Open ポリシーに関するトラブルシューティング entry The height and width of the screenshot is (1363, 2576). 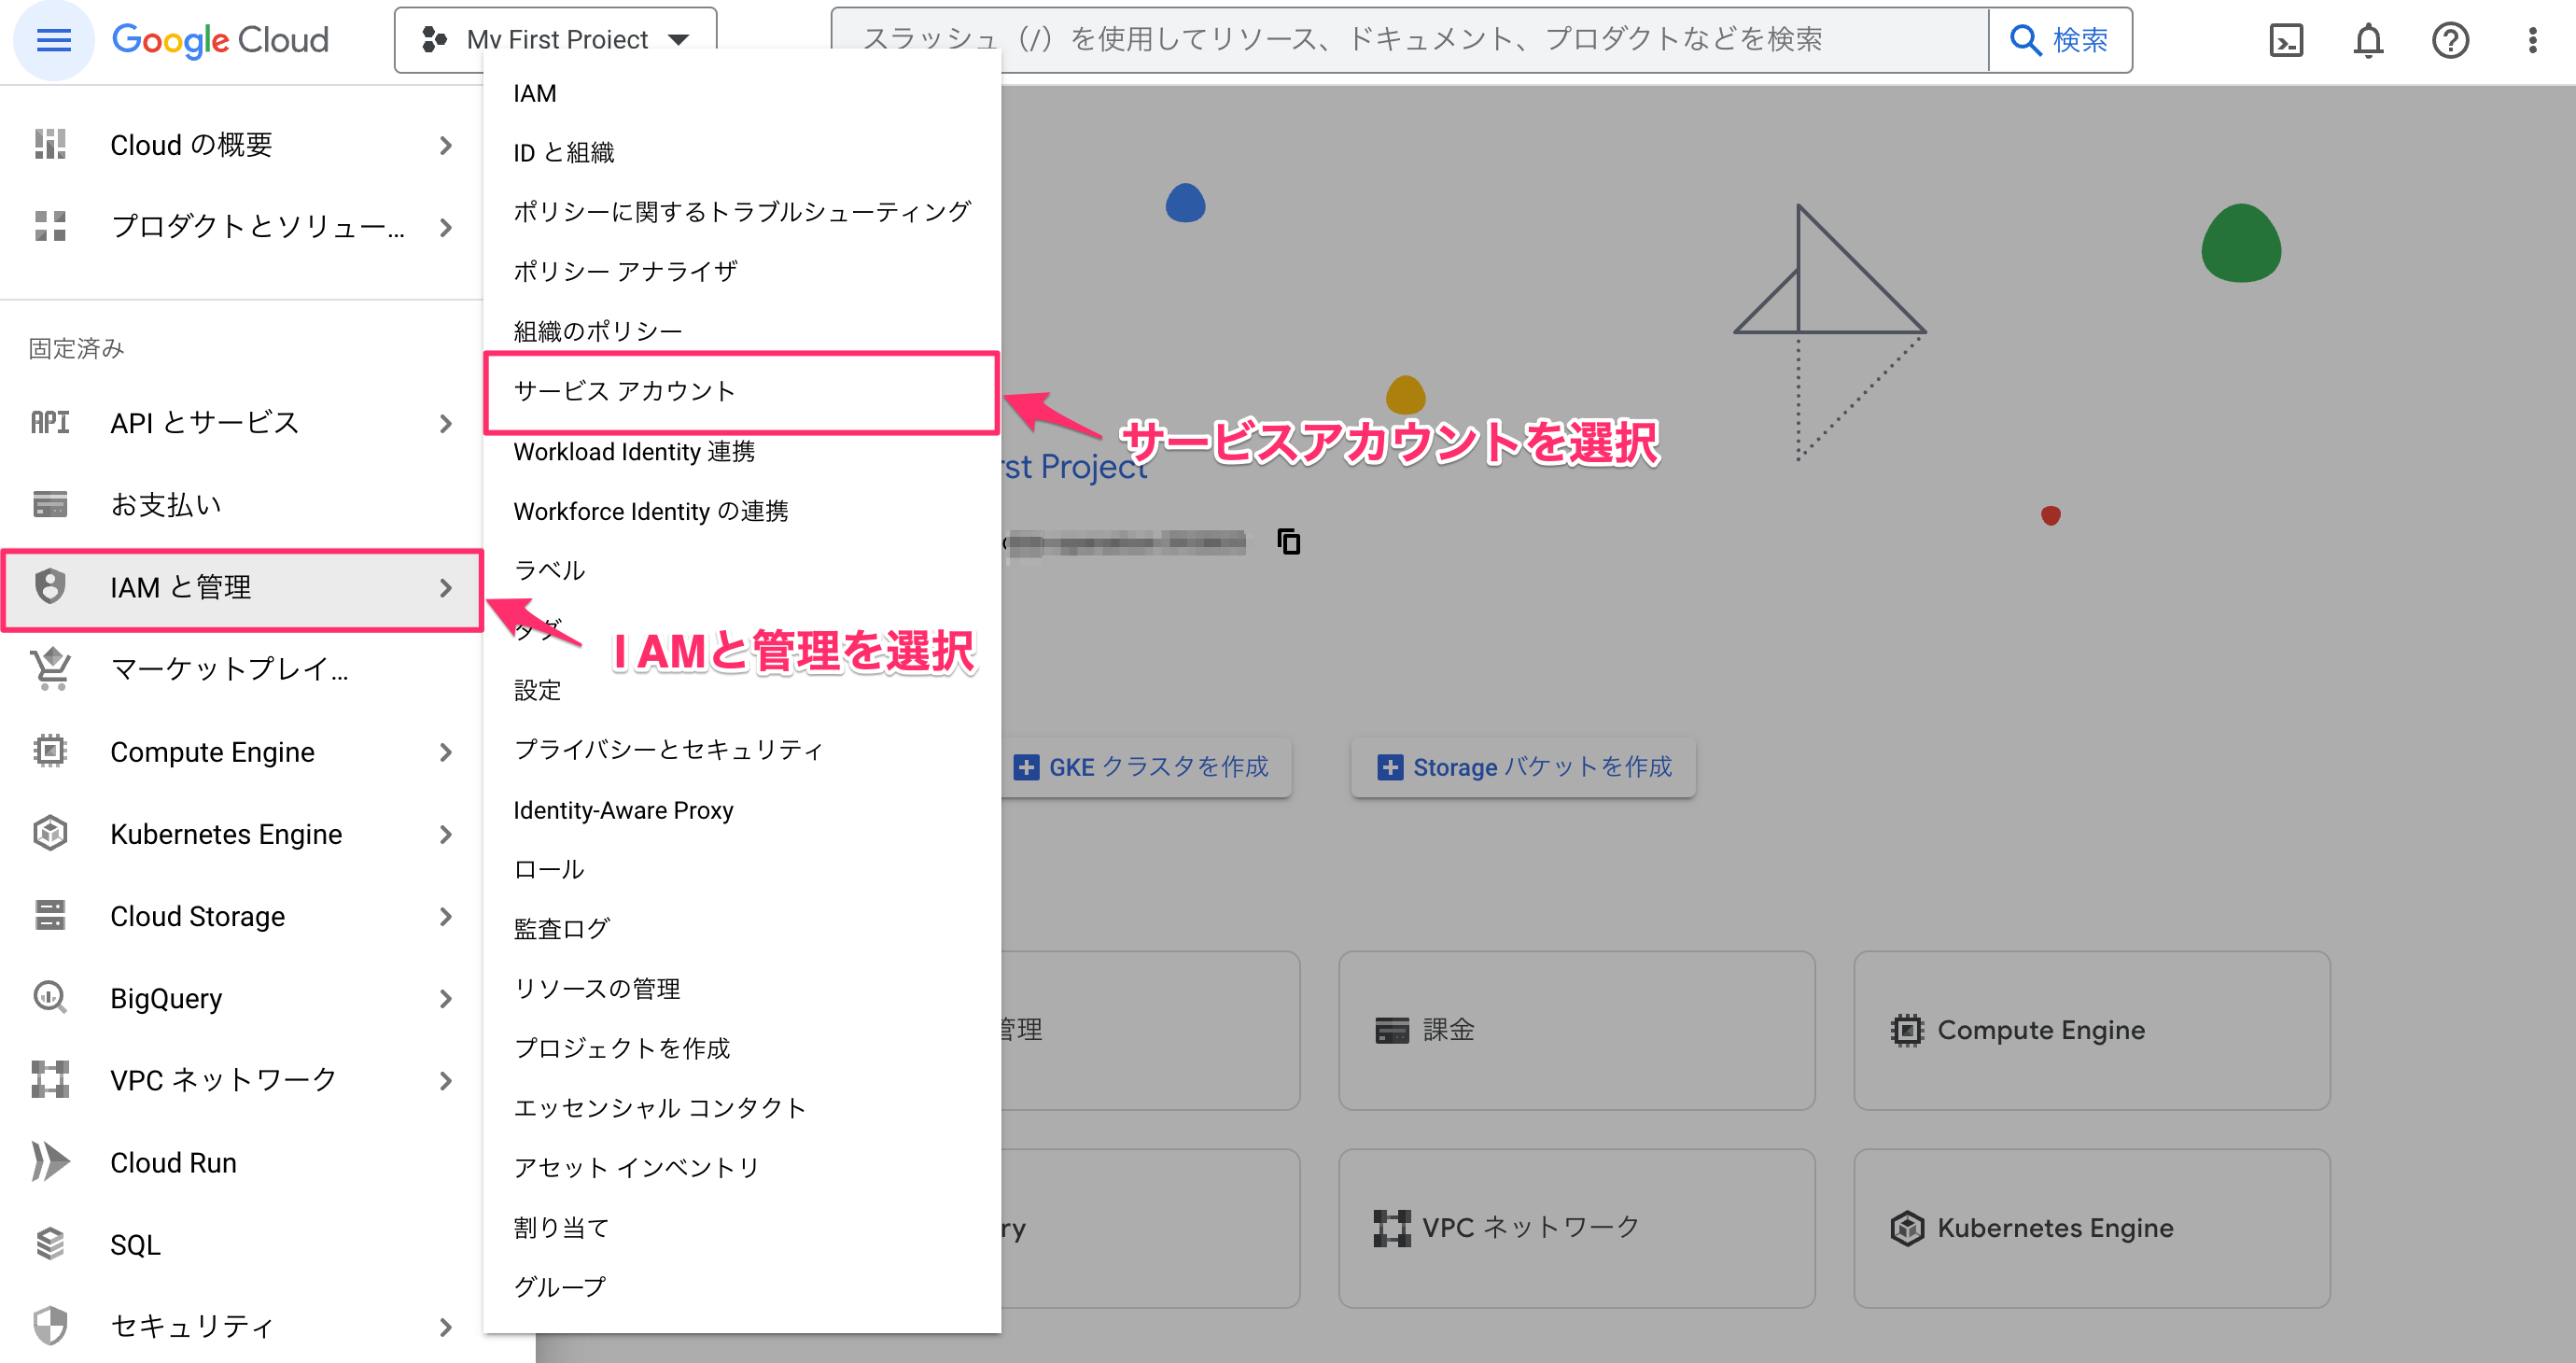(x=741, y=212)
